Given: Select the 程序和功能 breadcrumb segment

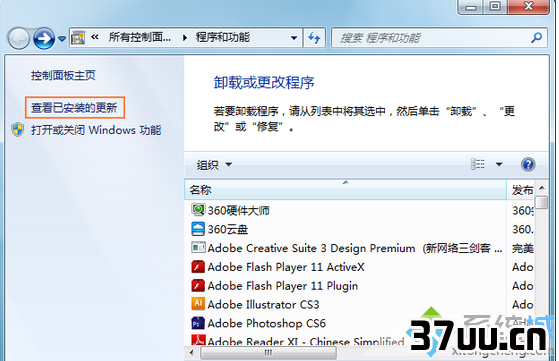Looking at the screenshot, I should coord(222,37).
